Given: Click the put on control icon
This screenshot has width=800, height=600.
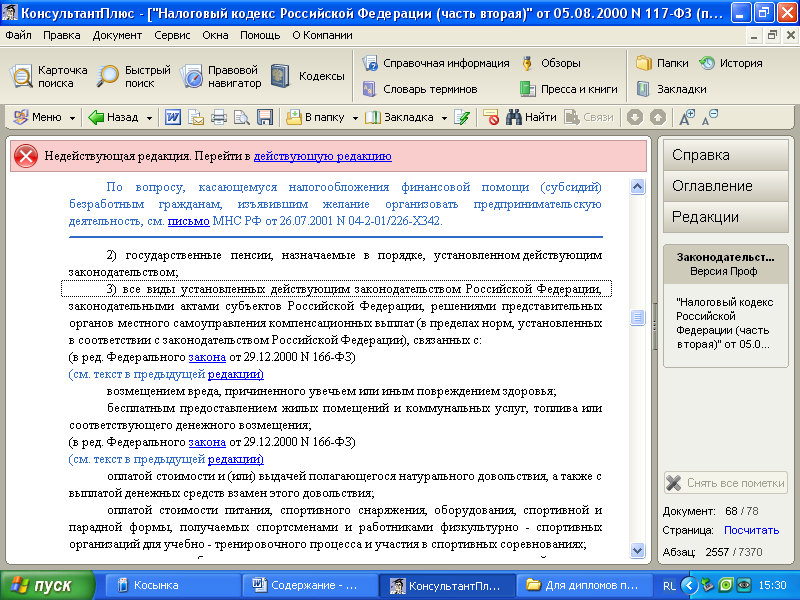Looking at the screenshot, I should [462, 117].
